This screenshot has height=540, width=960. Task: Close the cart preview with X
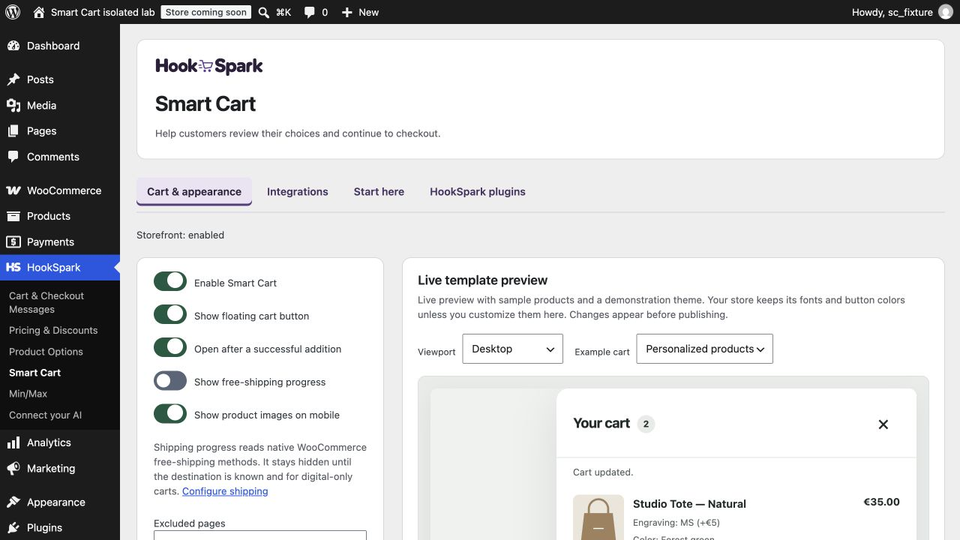(883, 424)
